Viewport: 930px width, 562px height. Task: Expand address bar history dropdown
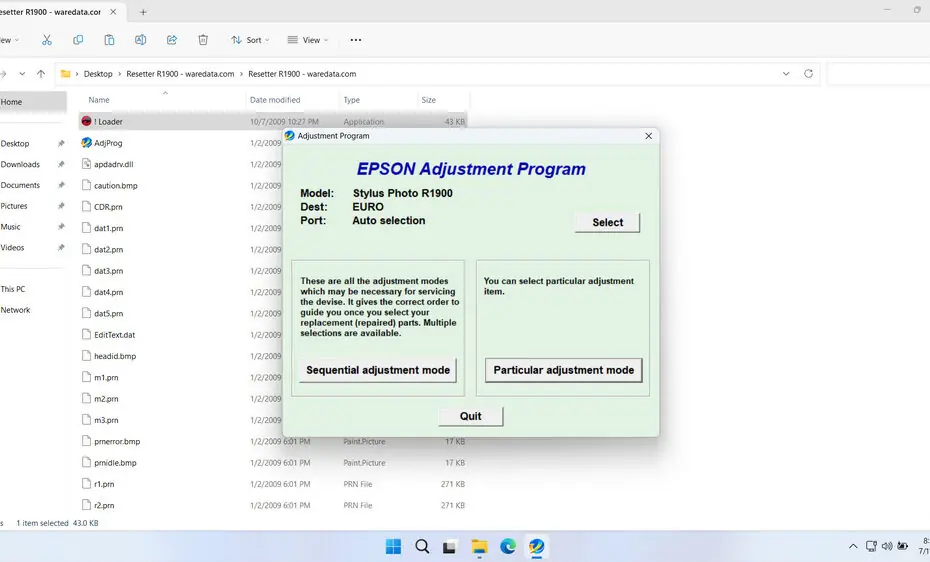click(x=786, y=74)
